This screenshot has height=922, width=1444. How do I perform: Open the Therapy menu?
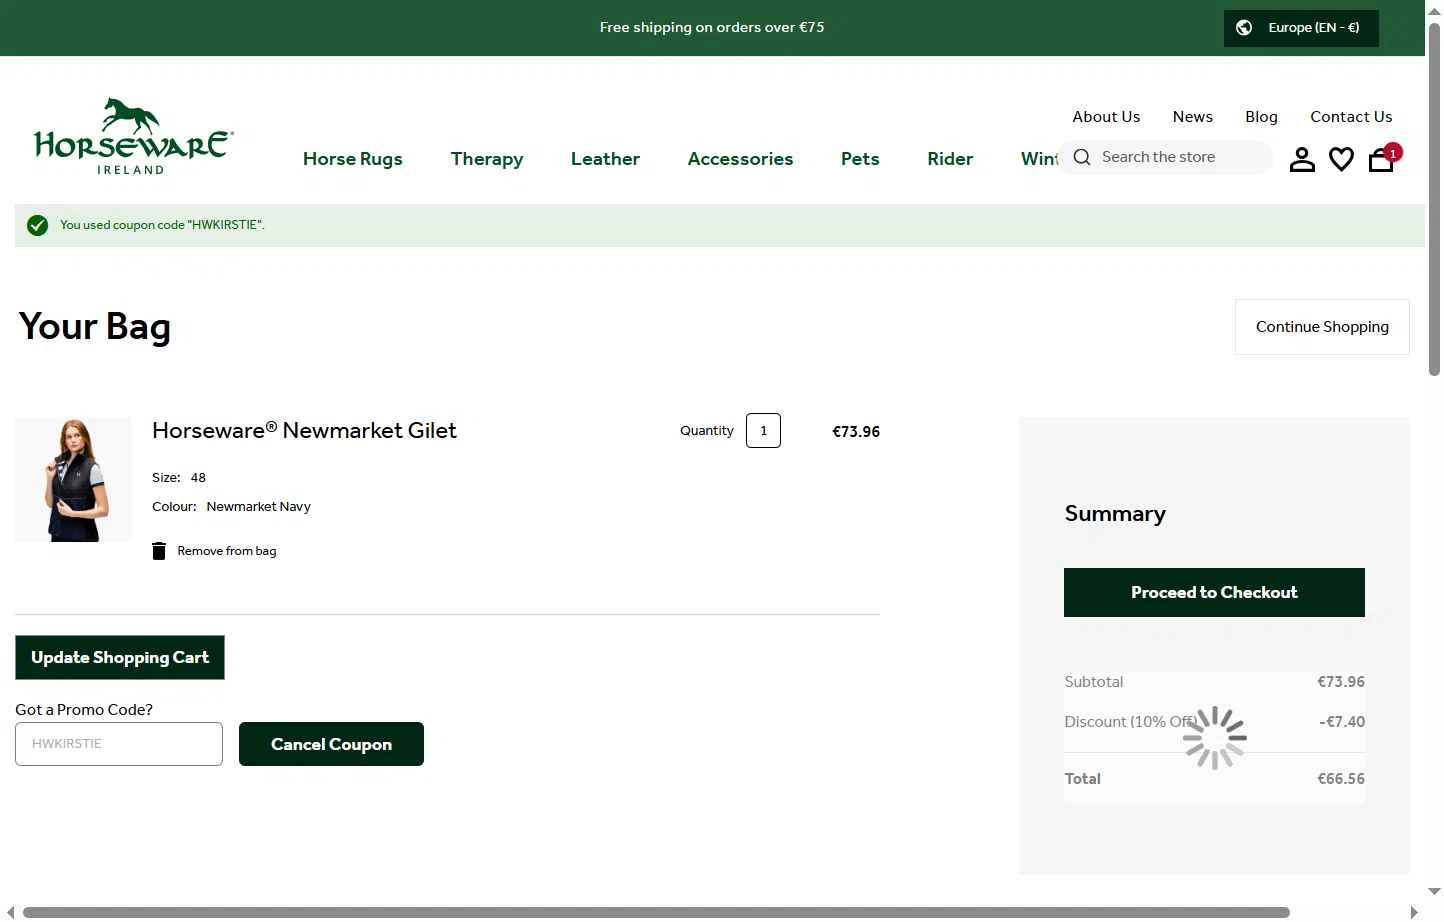pyautogui.click(x=487, y=159)
